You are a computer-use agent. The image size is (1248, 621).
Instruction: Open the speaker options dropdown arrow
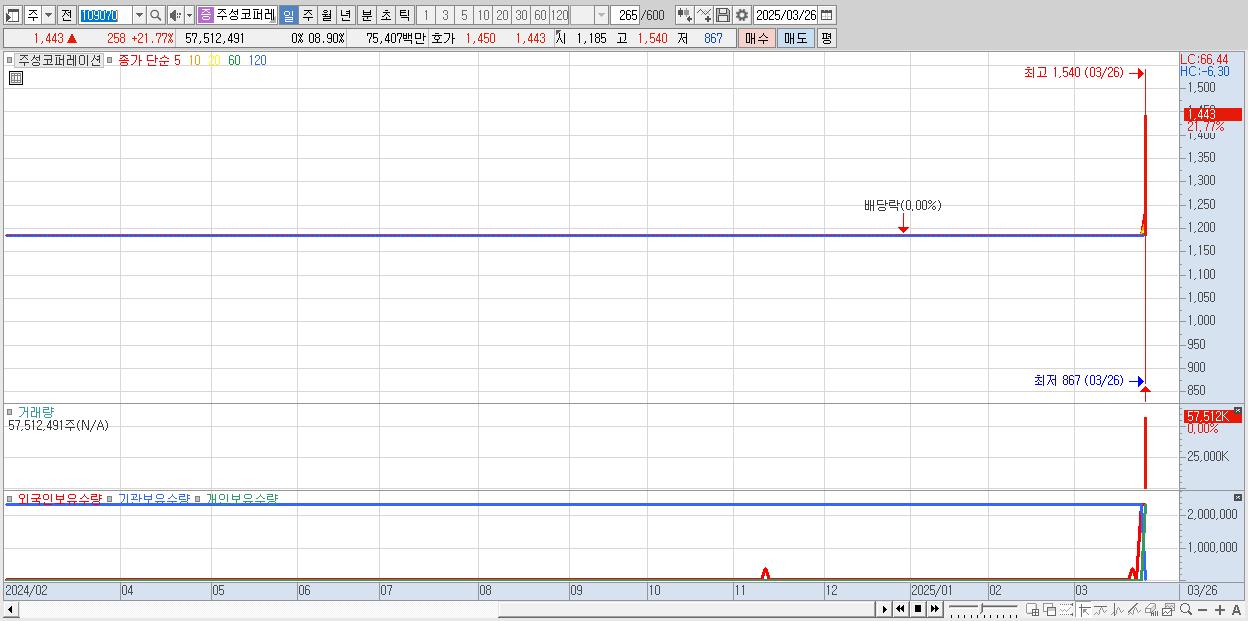tap(189, 15)
